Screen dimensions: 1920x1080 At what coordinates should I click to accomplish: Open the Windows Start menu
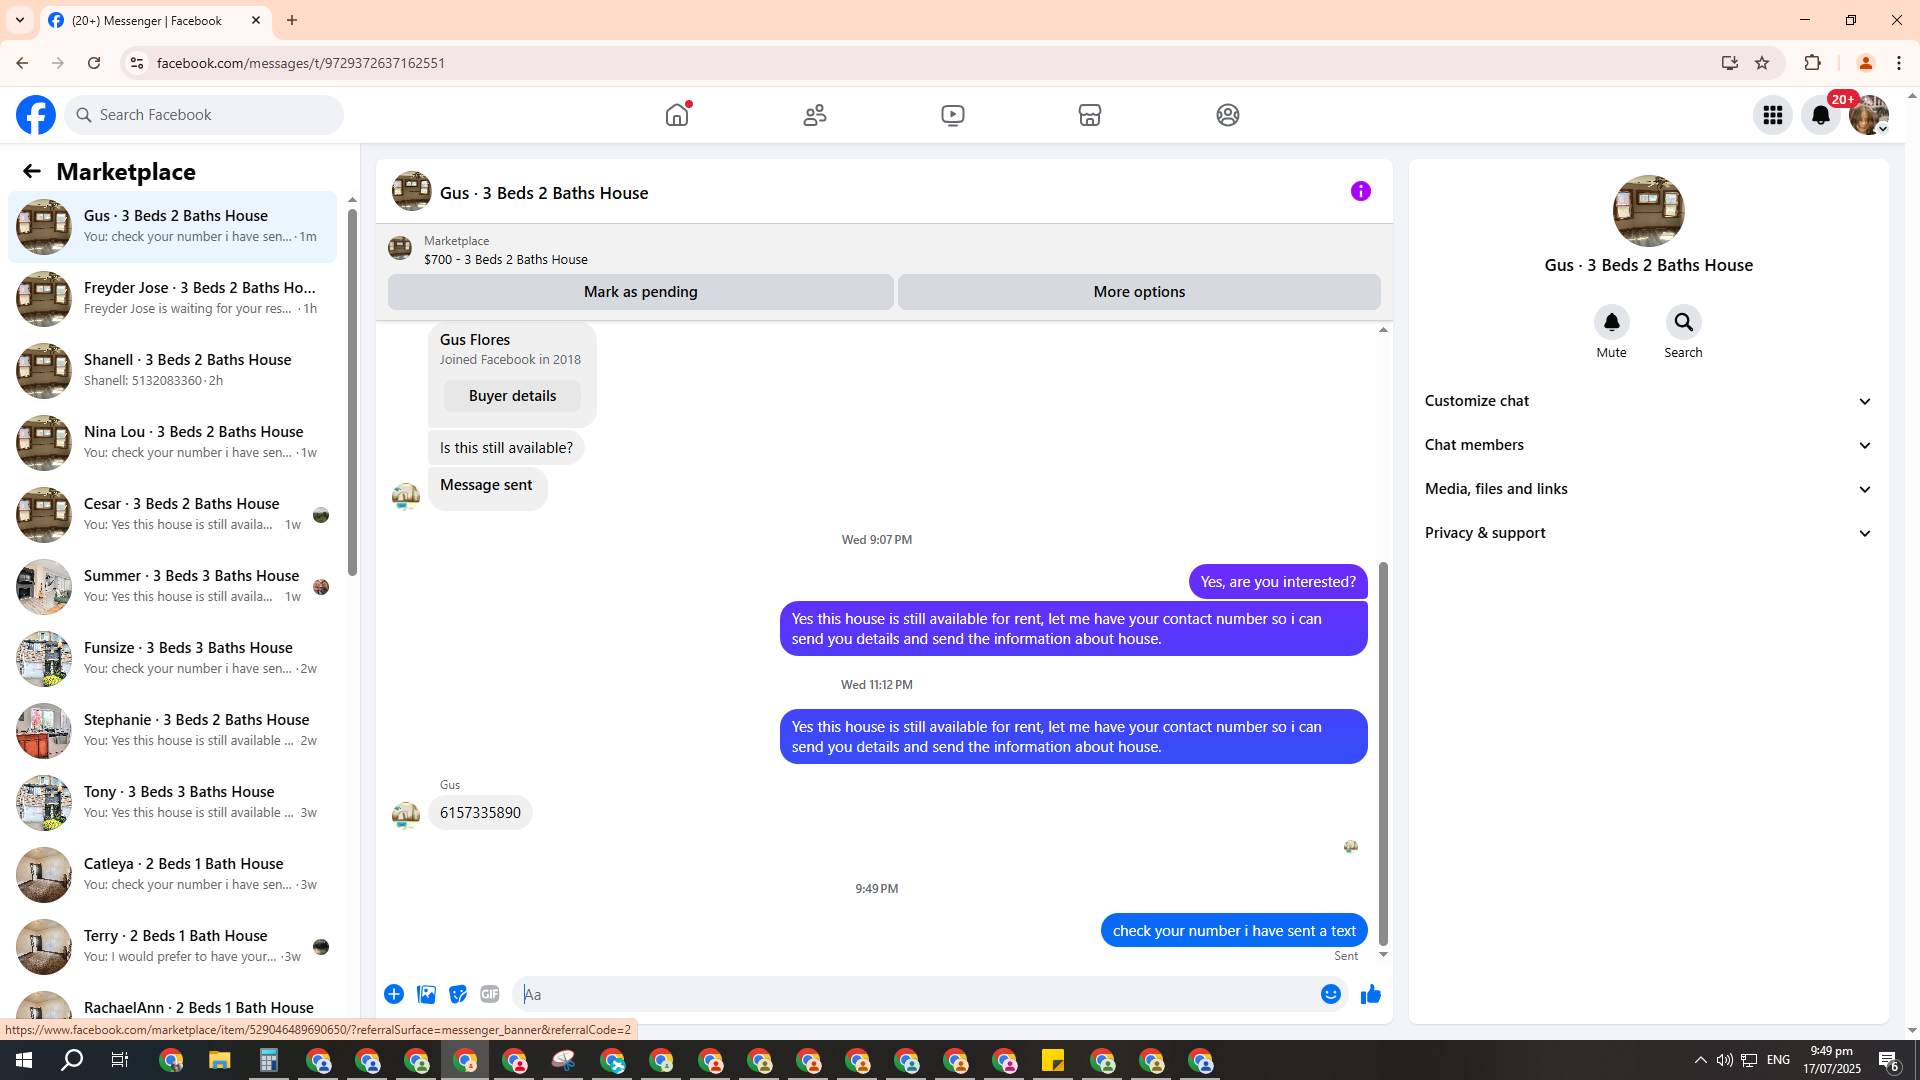pyautogui.click(x=24, y=1060)
